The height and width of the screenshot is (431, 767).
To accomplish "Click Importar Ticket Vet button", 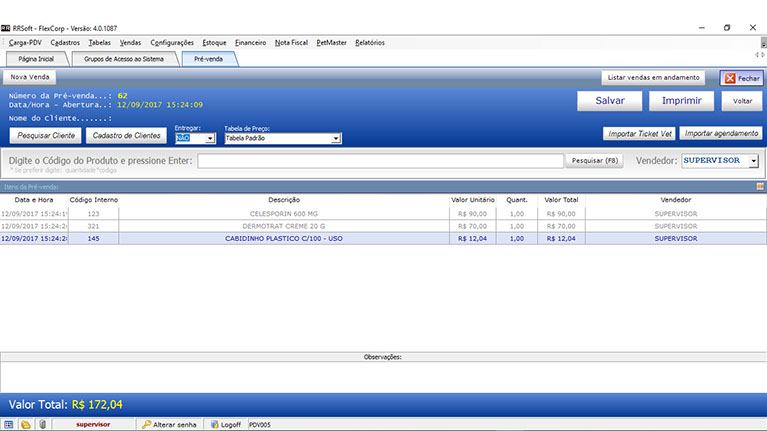I will 639,133.
